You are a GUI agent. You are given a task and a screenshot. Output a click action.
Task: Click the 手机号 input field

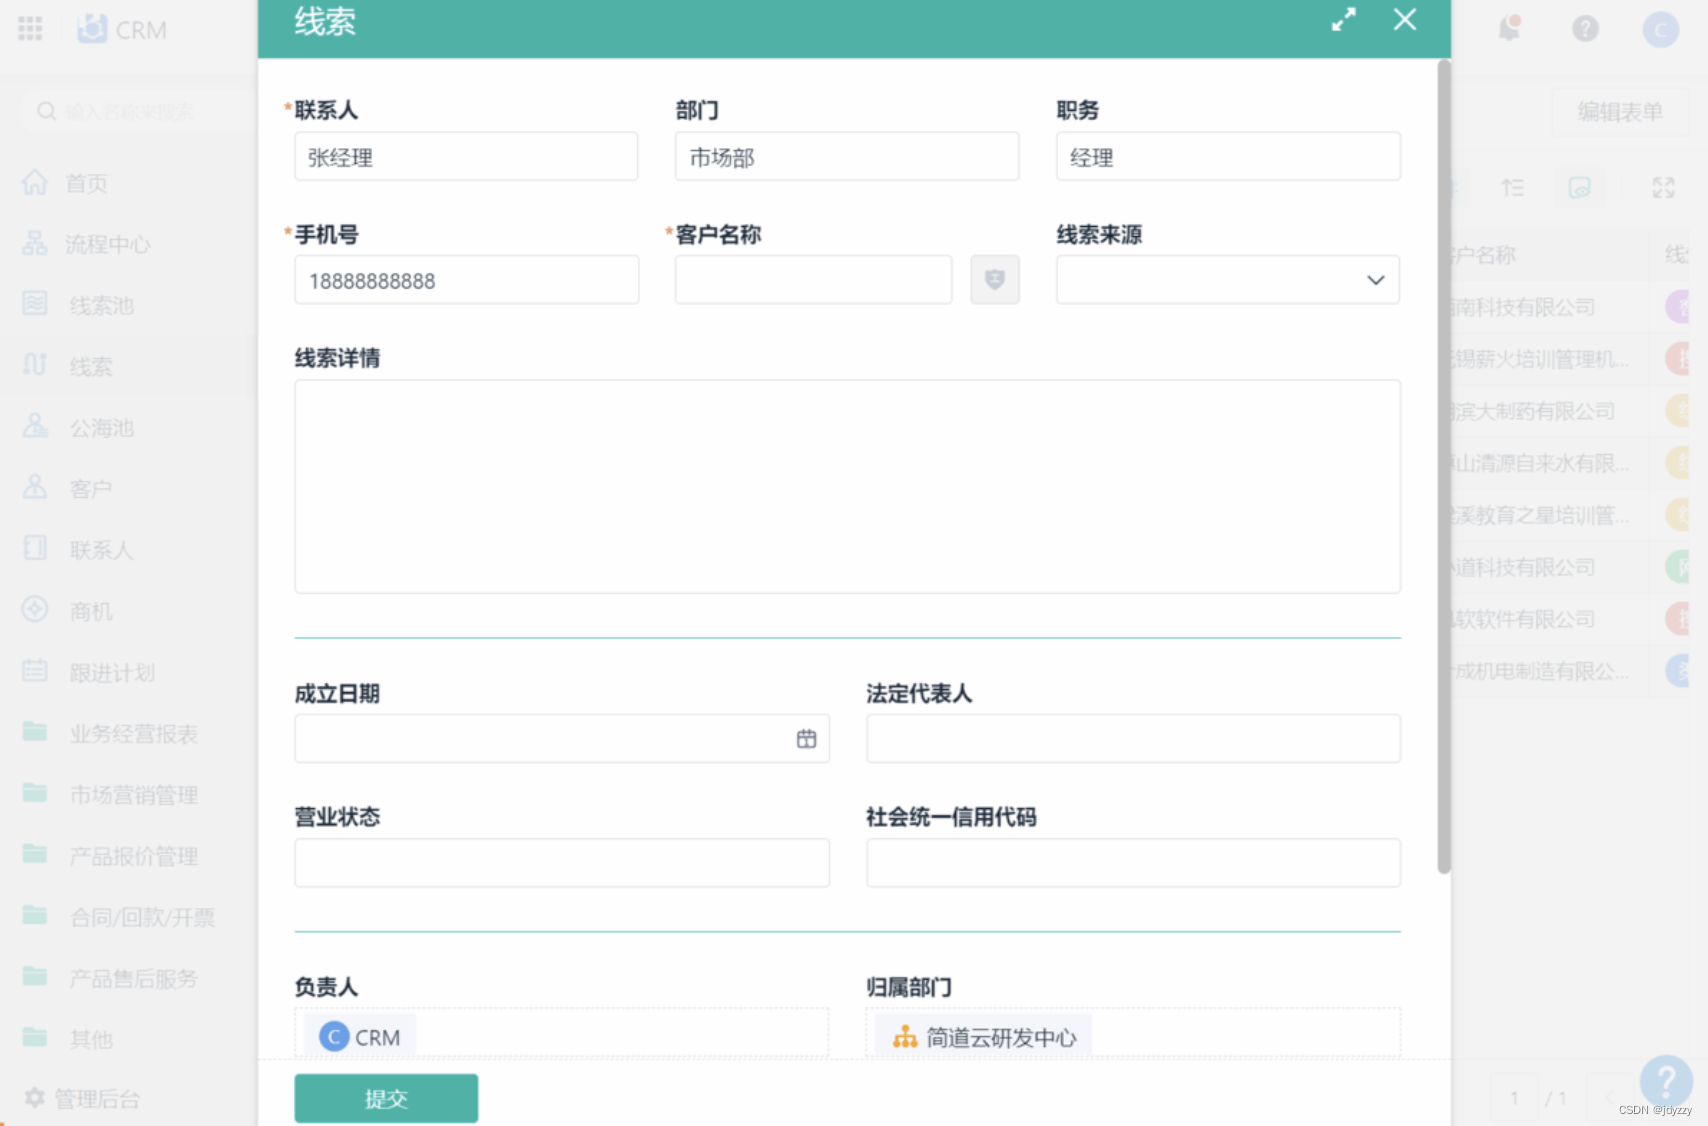point(466,280)
